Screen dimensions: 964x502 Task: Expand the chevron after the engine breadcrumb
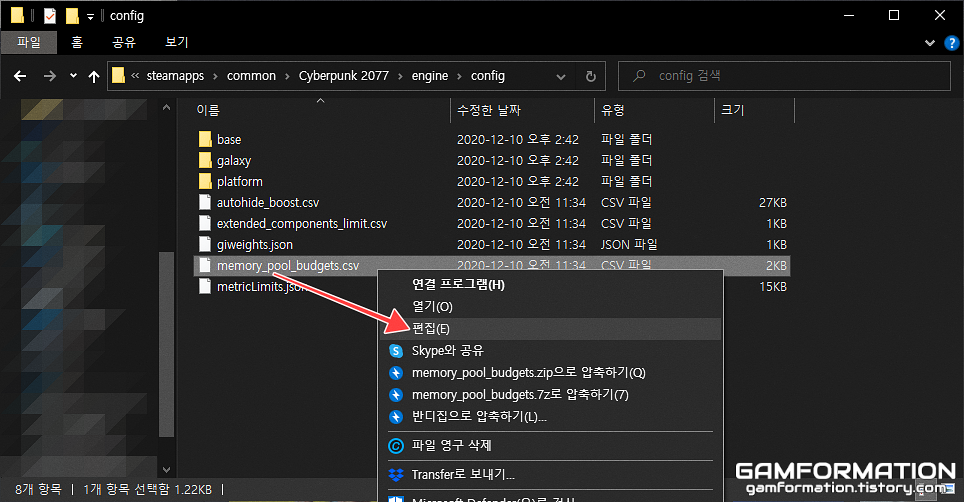point(459,76)
